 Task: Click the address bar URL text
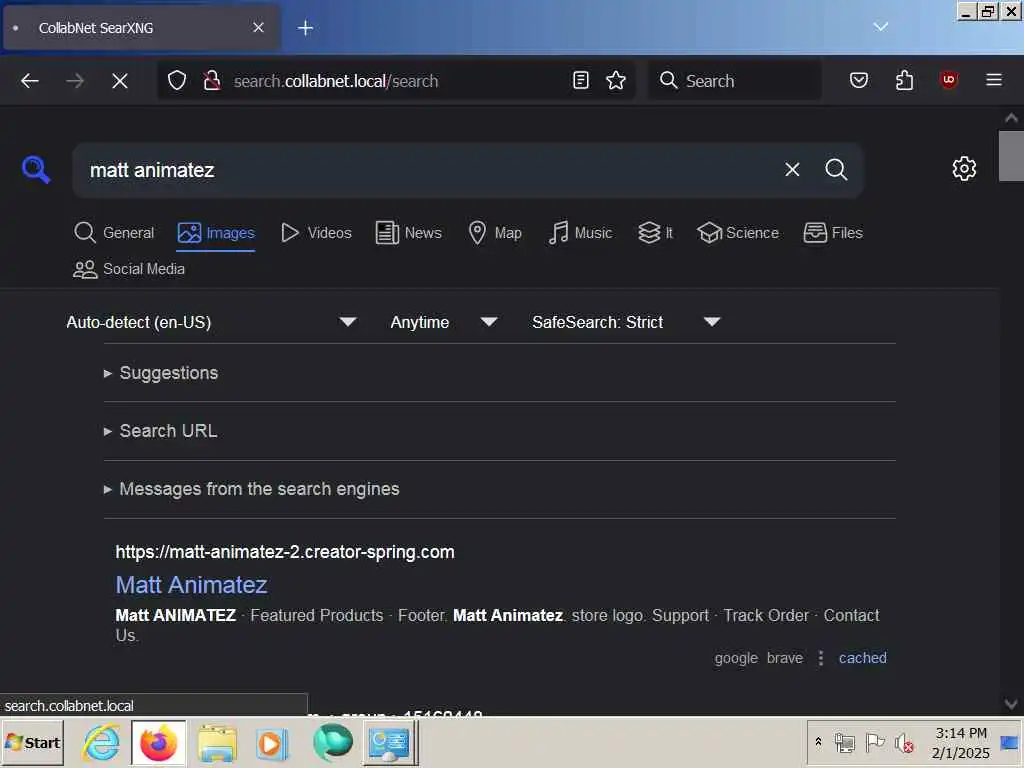click(x=336, y=81)
